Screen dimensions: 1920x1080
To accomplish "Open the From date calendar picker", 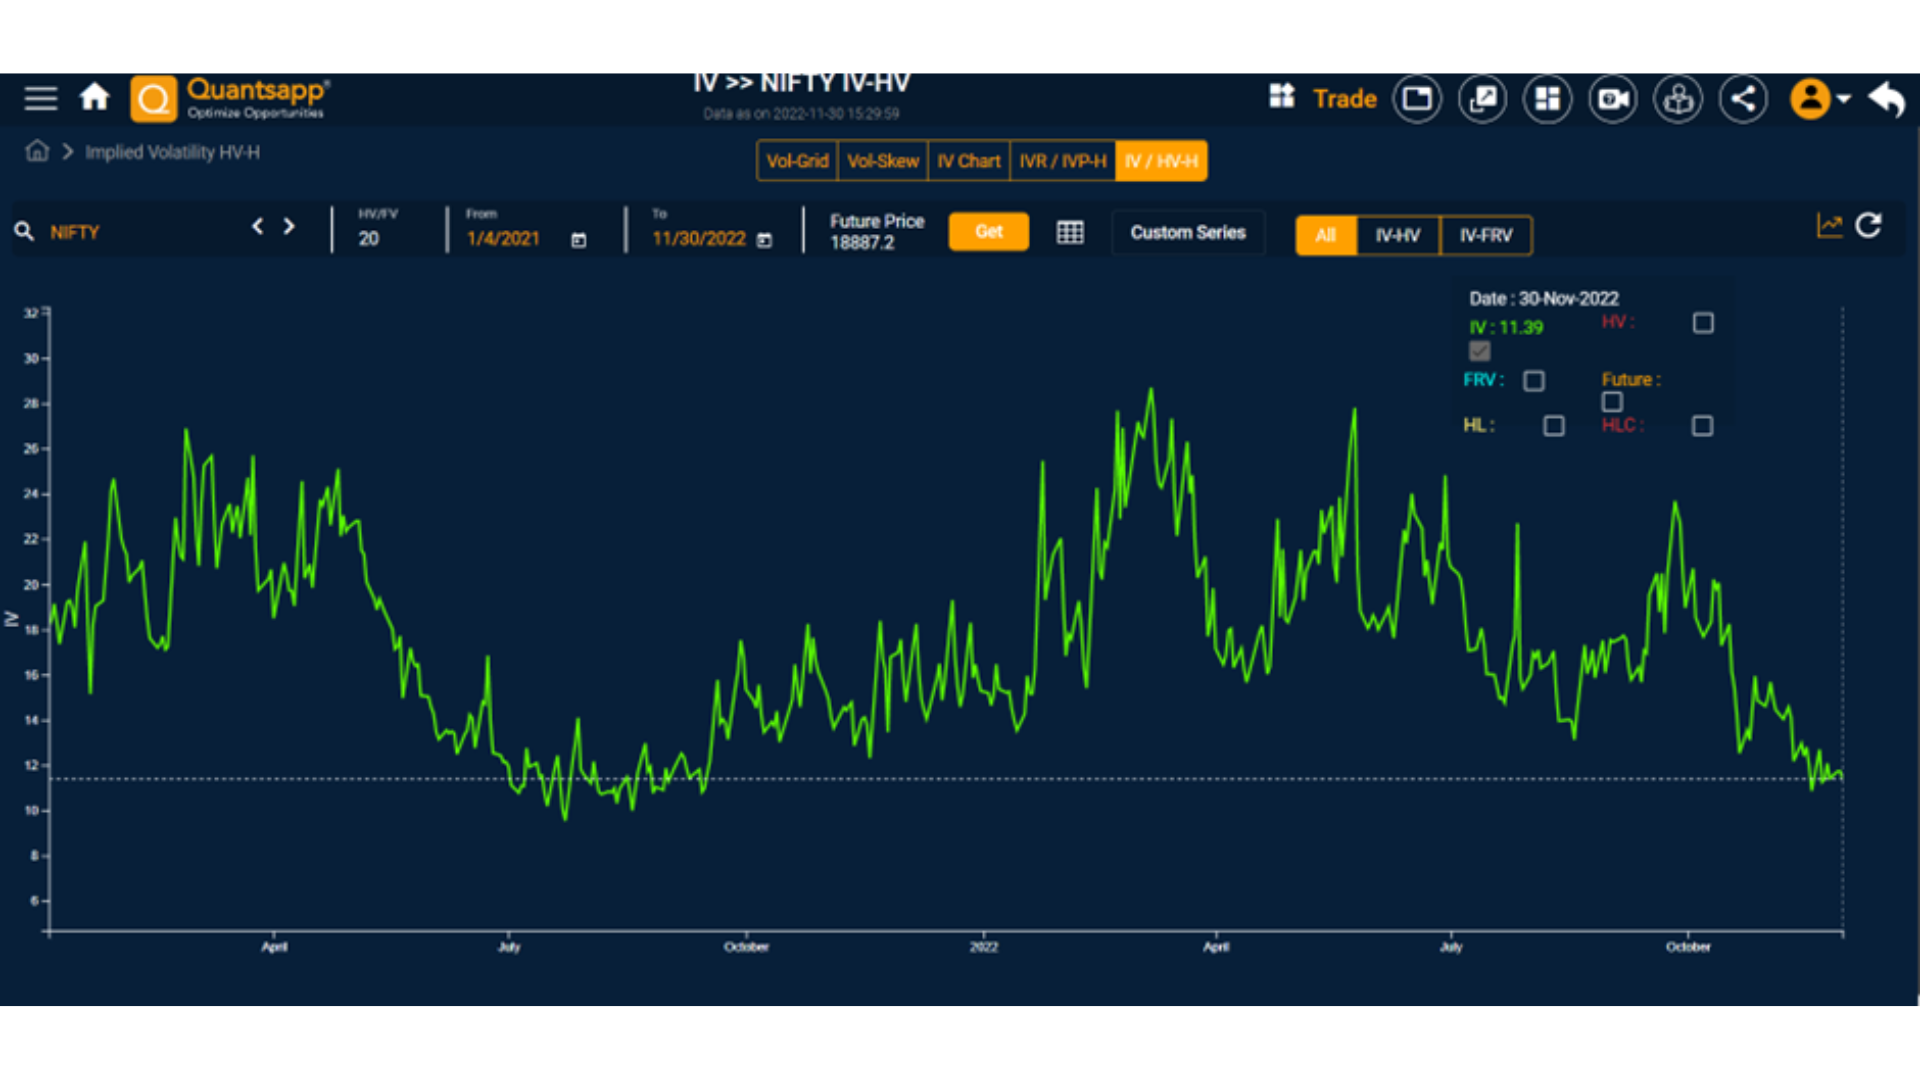I will (x=578, y=240).
